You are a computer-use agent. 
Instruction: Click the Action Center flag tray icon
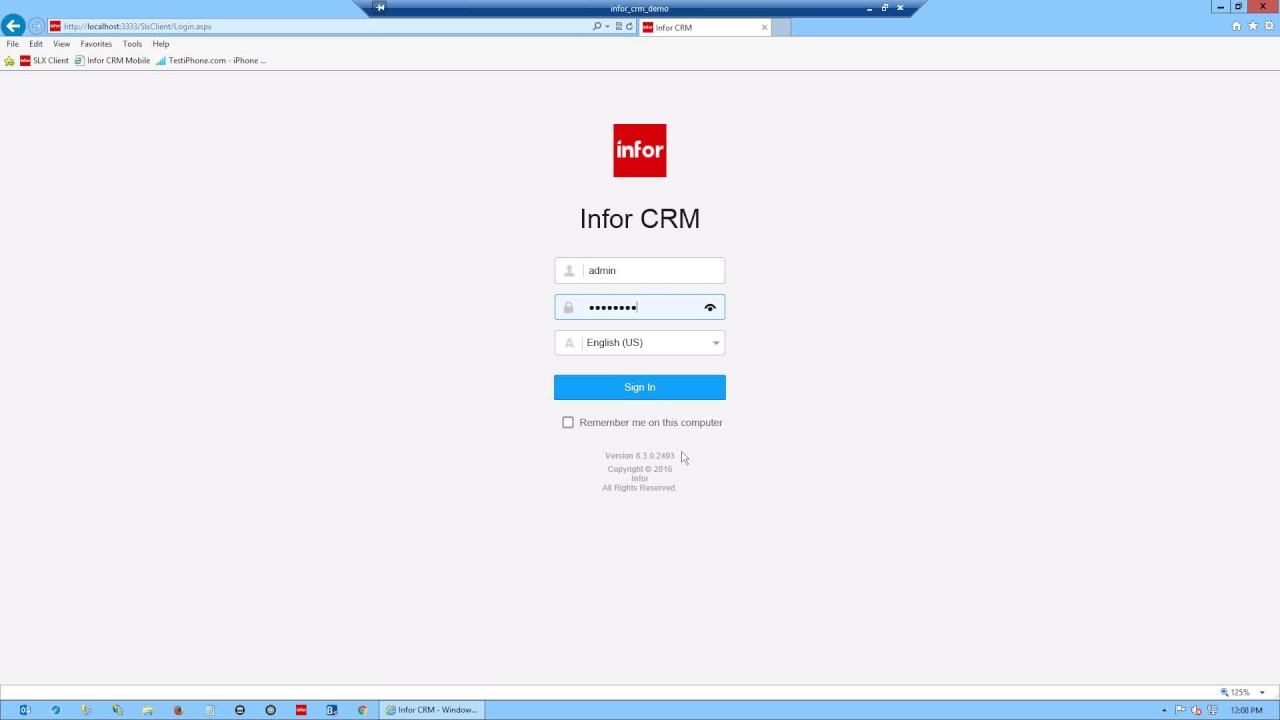(x=1181, y=710)
